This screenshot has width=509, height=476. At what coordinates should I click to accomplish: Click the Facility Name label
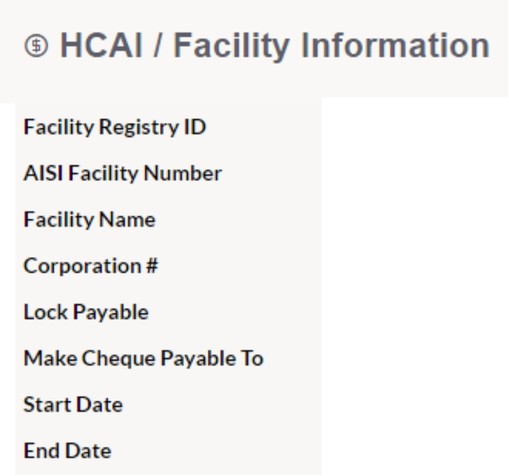[90, 219]
